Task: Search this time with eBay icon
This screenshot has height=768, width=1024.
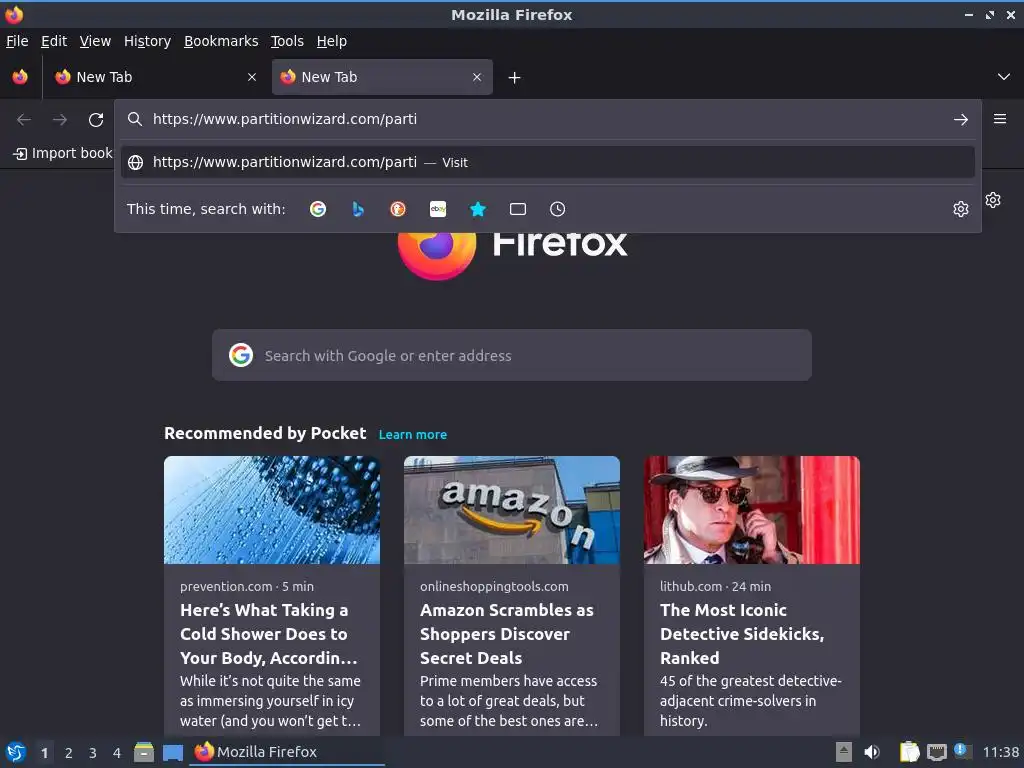Action: (438, 209)
